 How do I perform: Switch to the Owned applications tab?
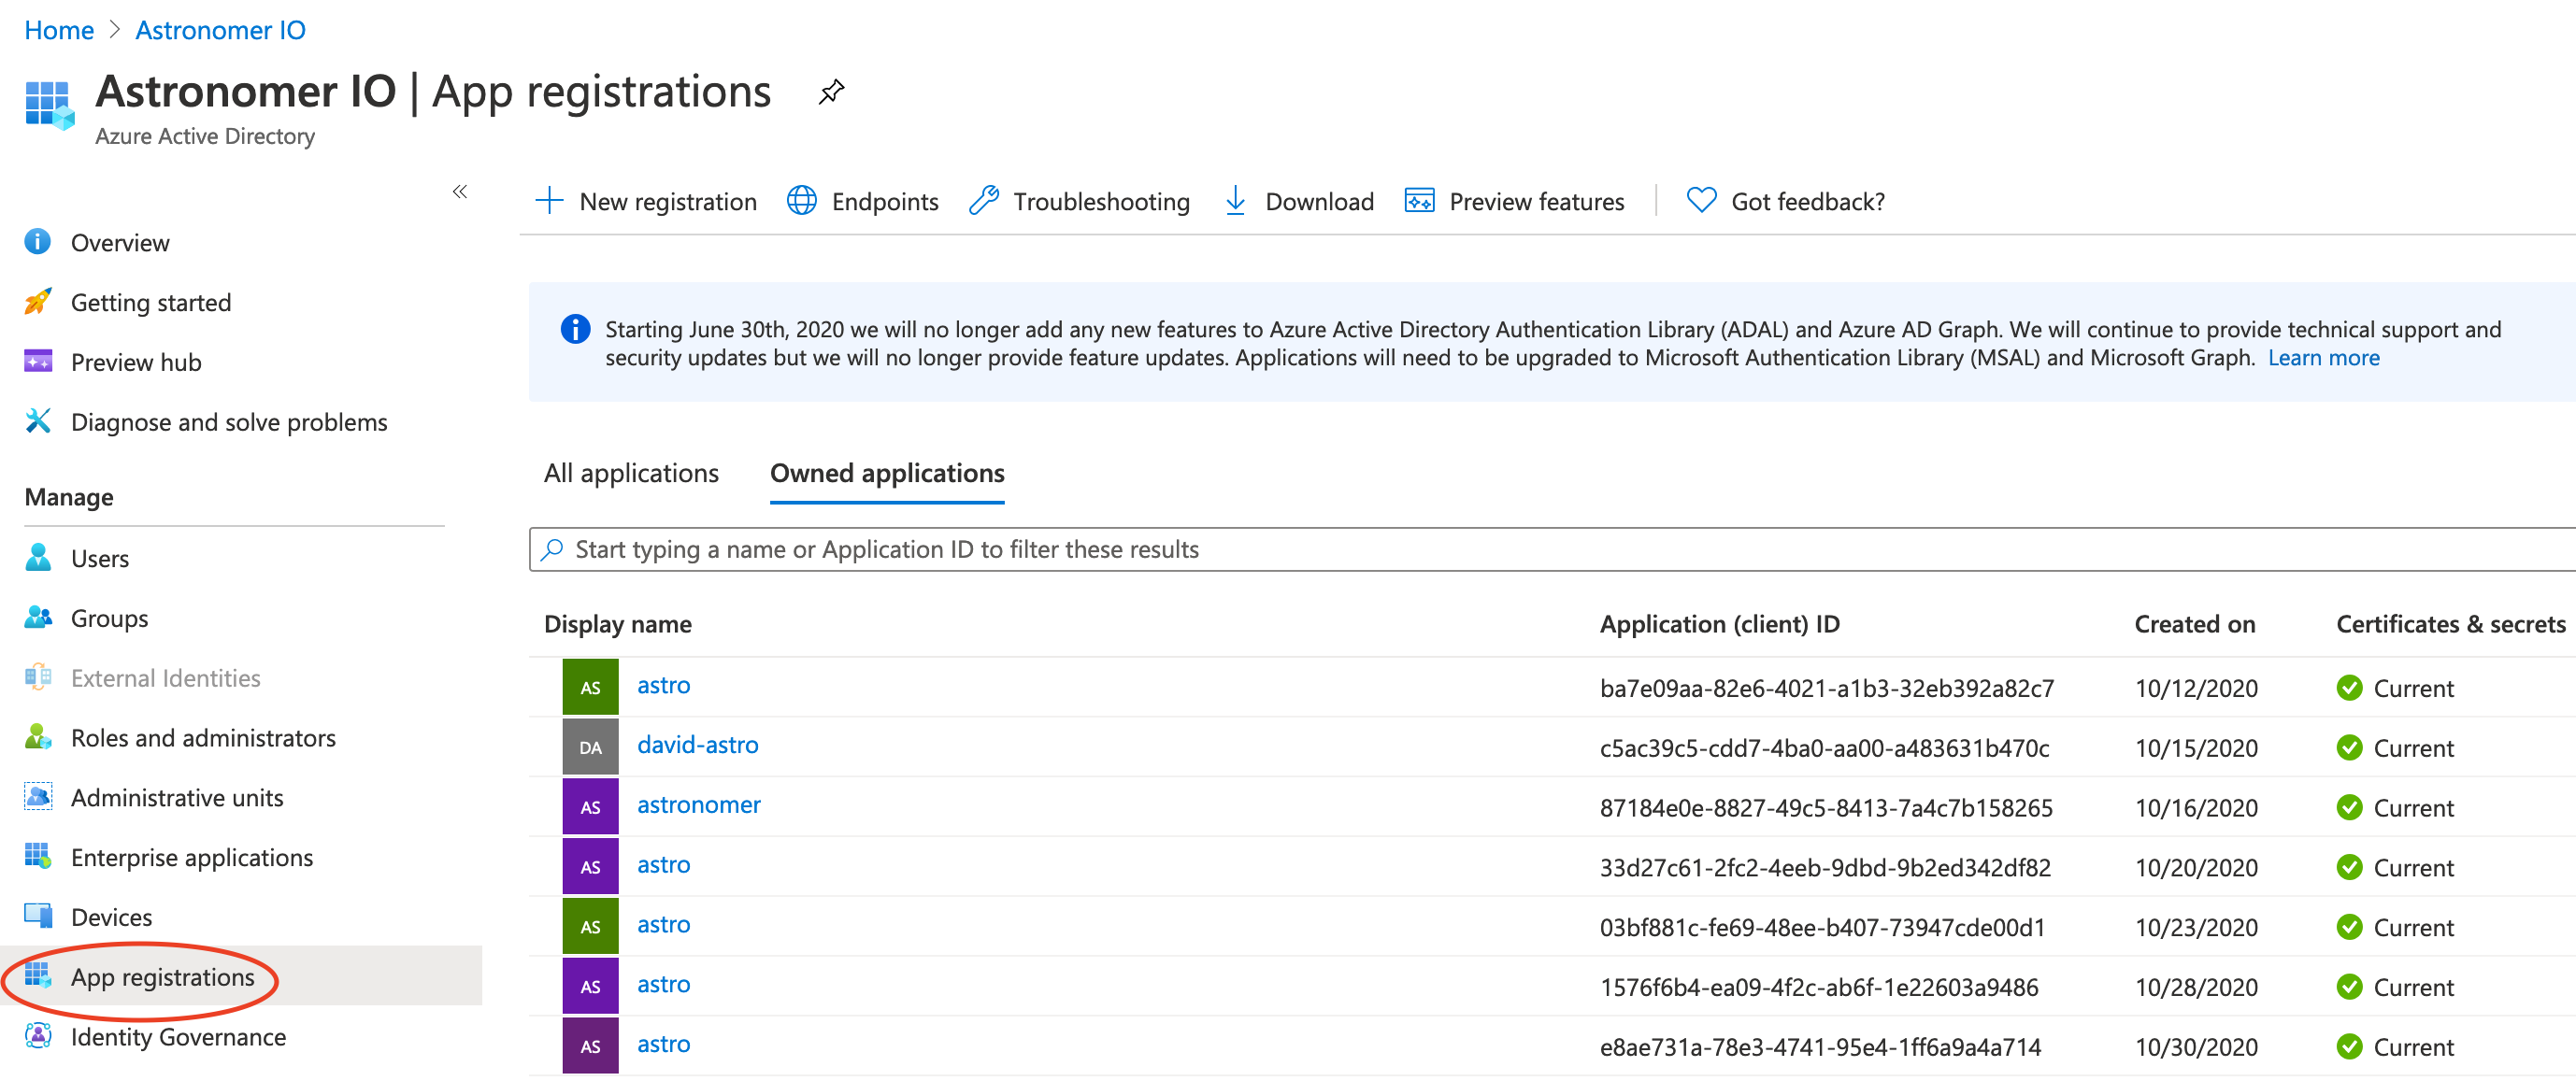(x=887, y=473)
